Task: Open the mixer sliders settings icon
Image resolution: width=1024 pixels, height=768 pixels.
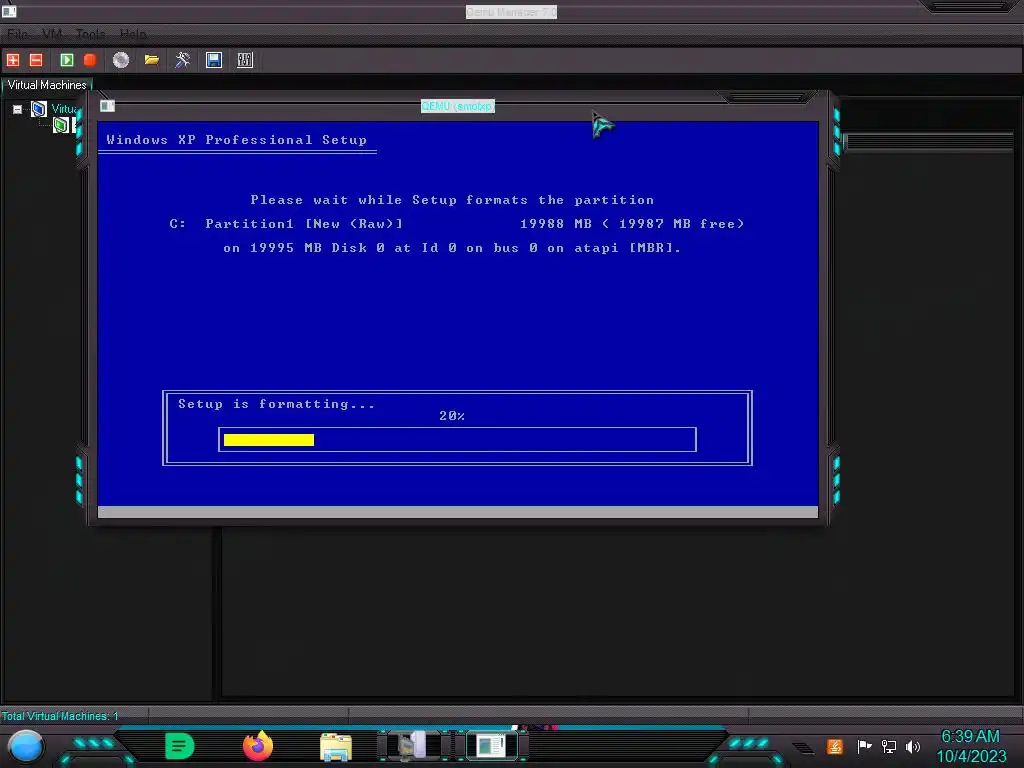Action: [245, 60]
